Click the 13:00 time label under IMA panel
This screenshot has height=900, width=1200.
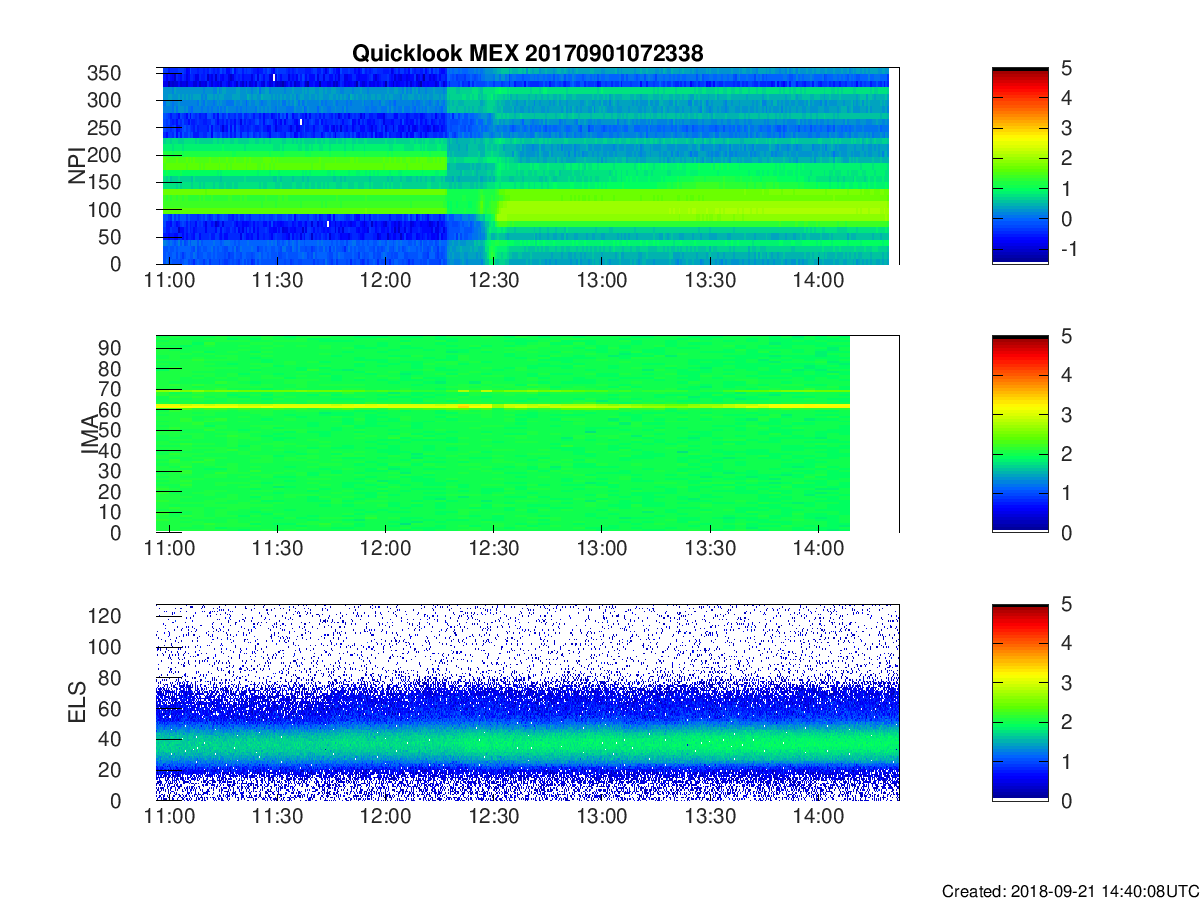[602, 549]
